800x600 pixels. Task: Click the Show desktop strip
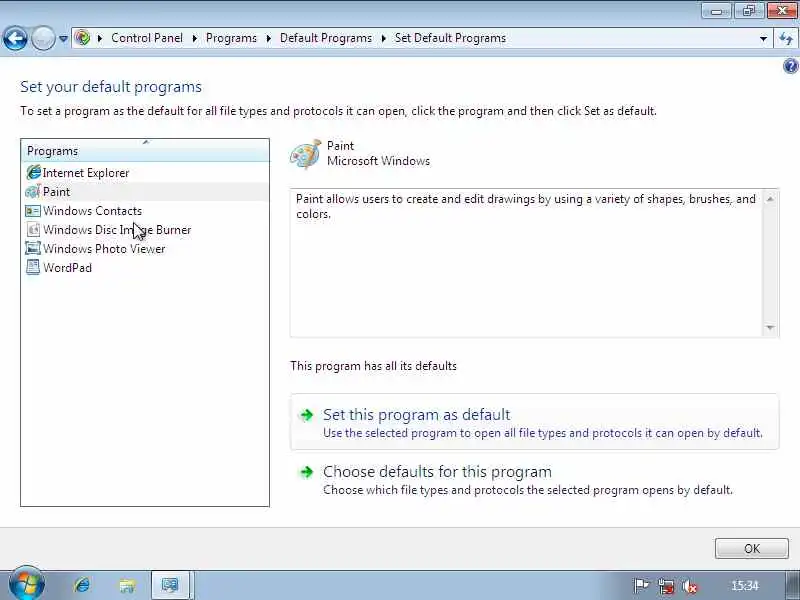click(x=792, y=585)
